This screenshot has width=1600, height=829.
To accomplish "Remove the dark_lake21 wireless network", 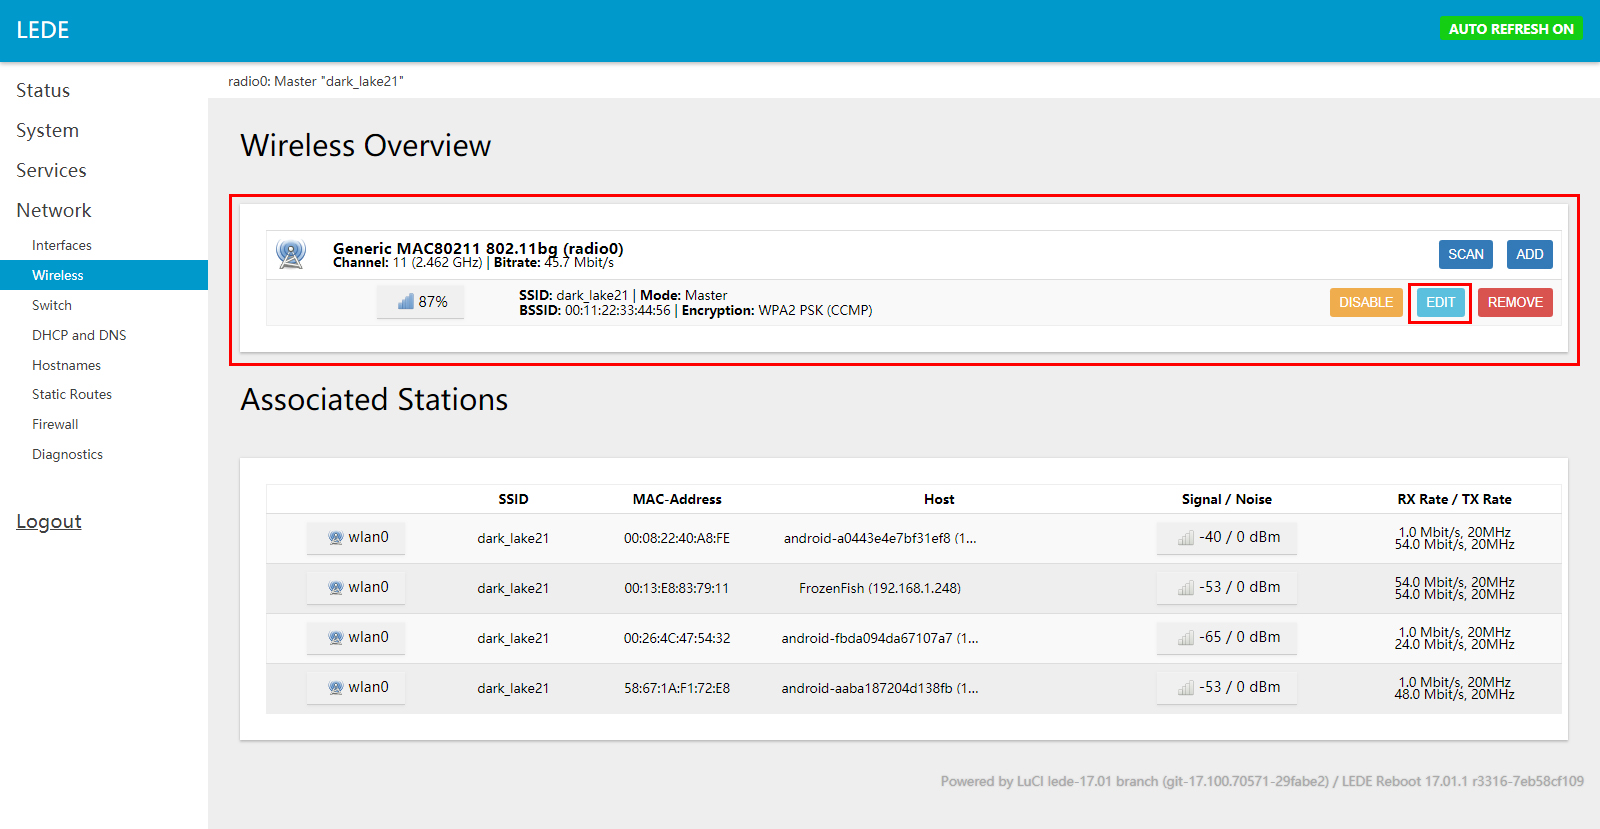I will tap(1514, 303).
